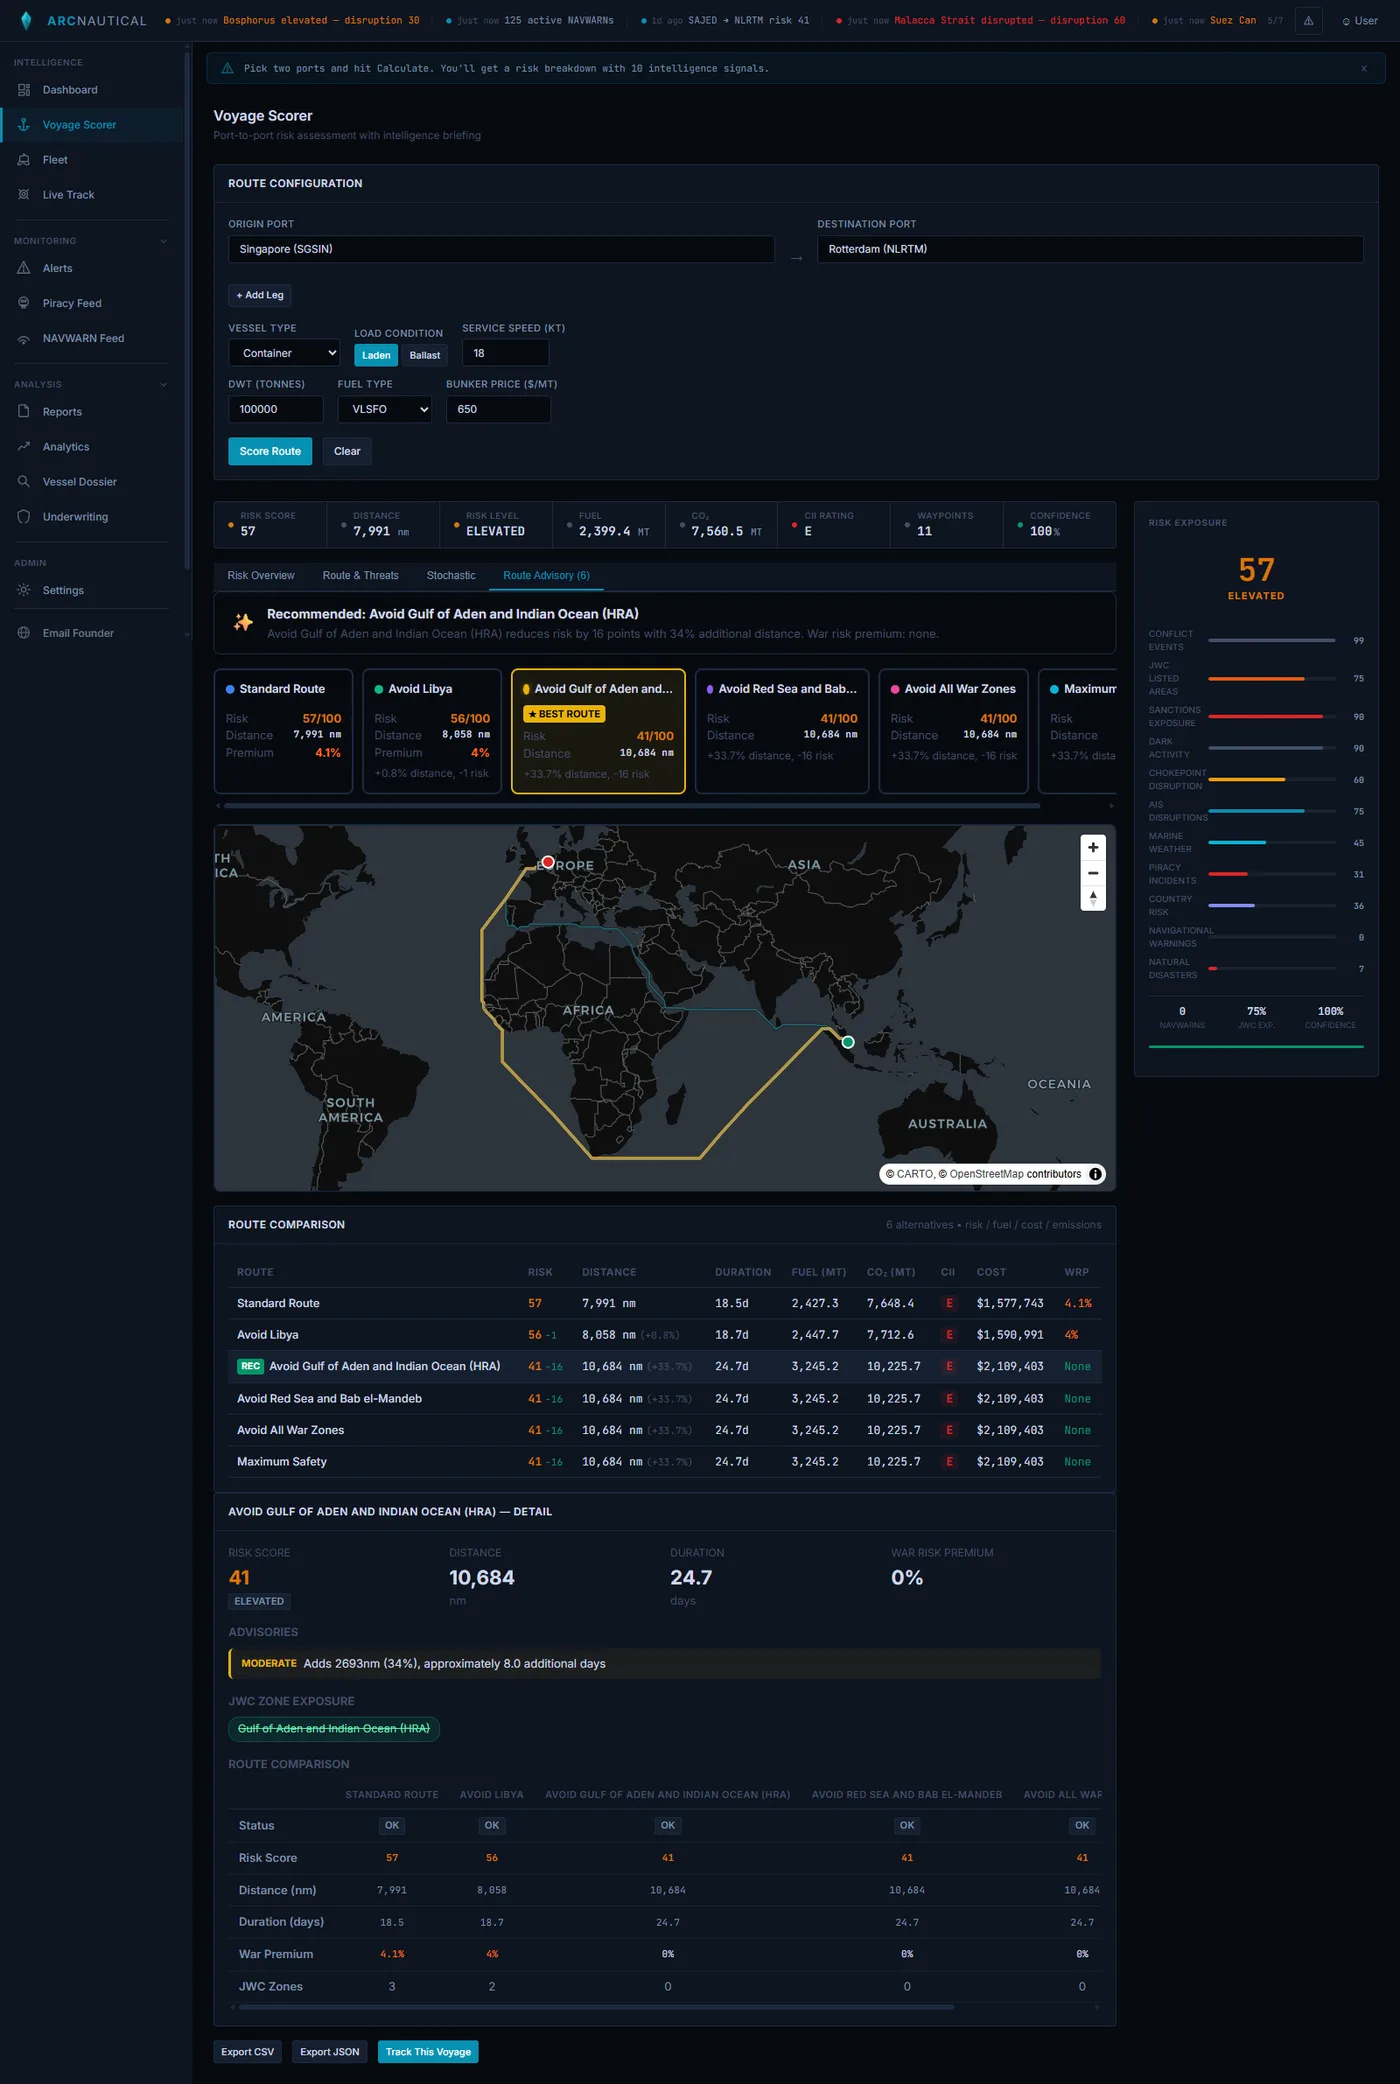Open the Underwriting shield icon
This screenshot has height=2084, width=1400.
(24, 517)
